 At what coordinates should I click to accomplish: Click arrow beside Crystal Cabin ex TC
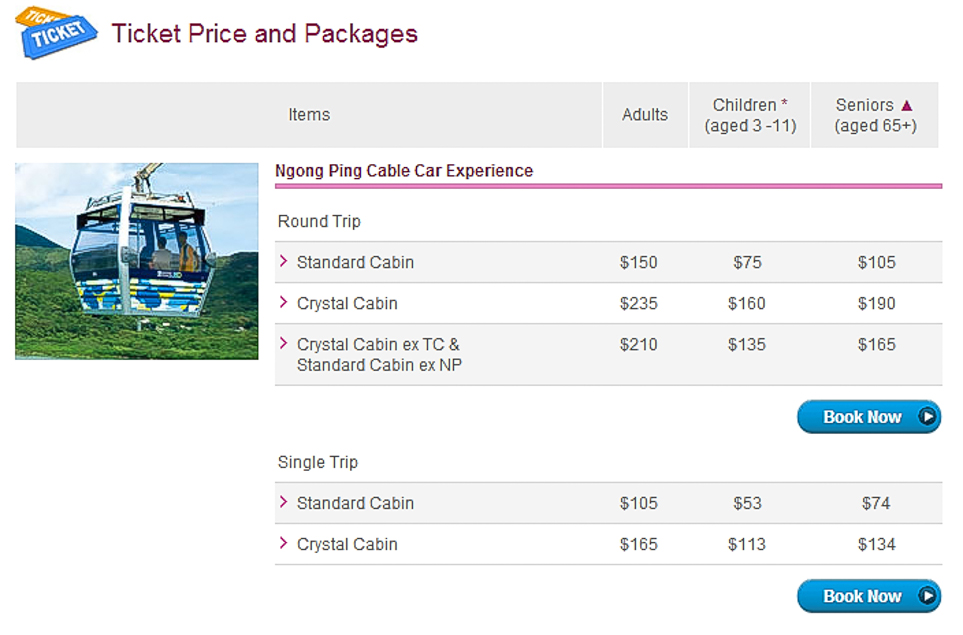[283, 344]
